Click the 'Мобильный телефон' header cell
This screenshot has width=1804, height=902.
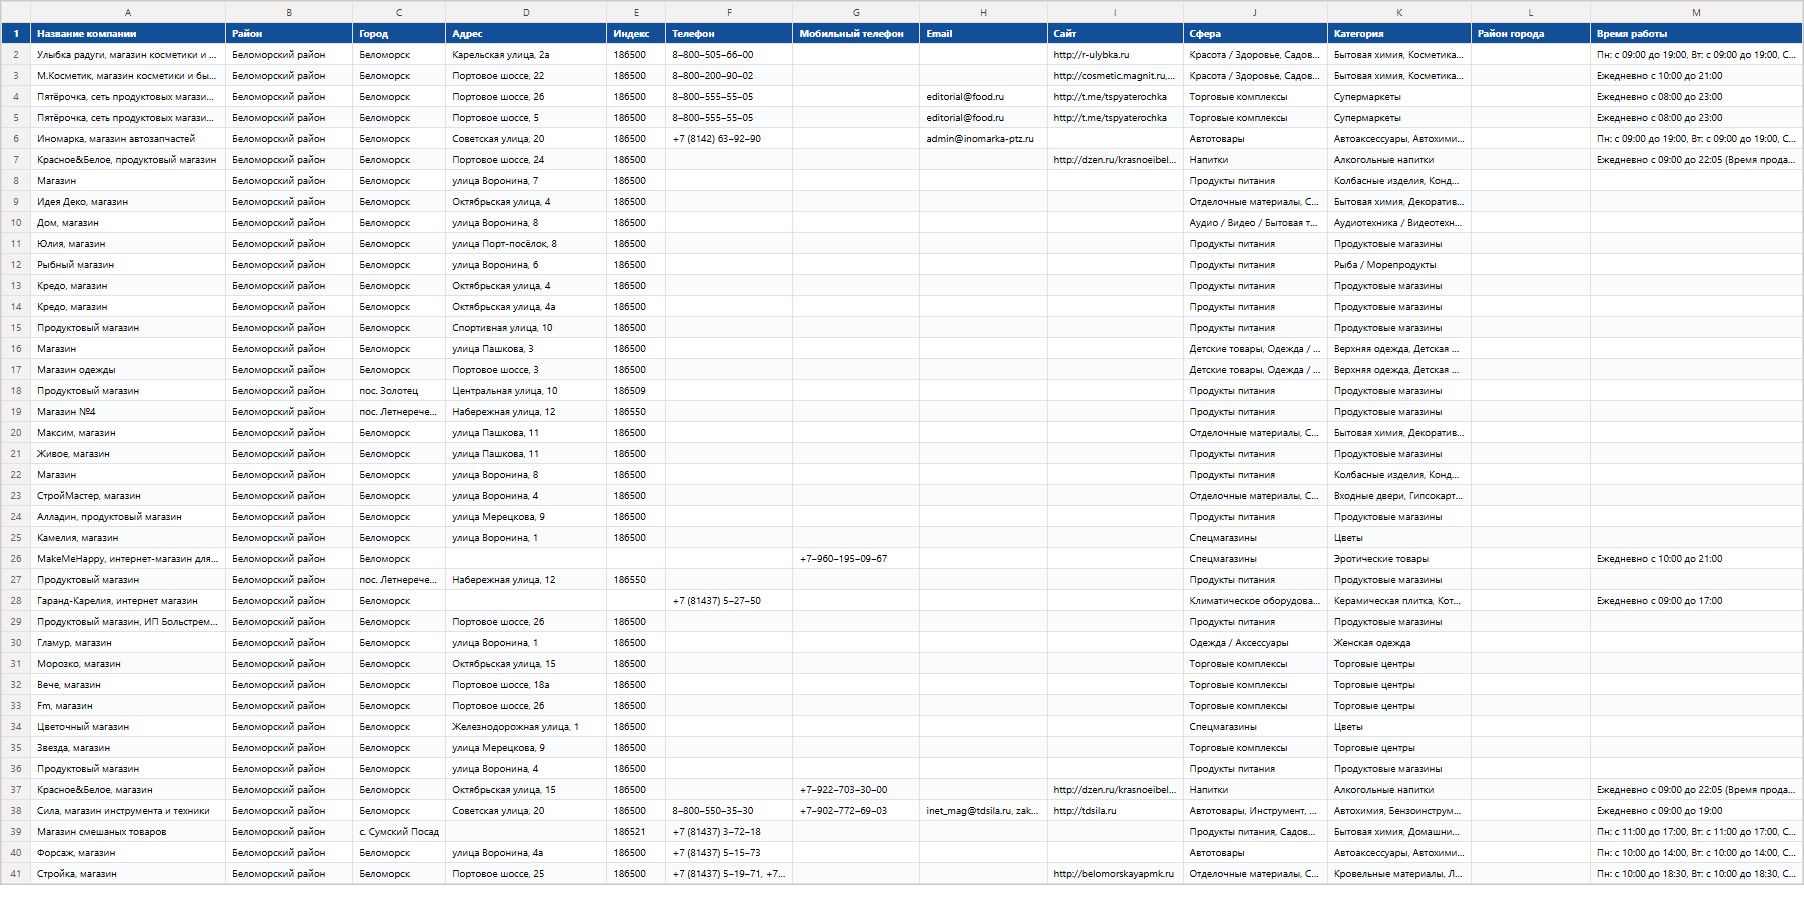[856, 34]
